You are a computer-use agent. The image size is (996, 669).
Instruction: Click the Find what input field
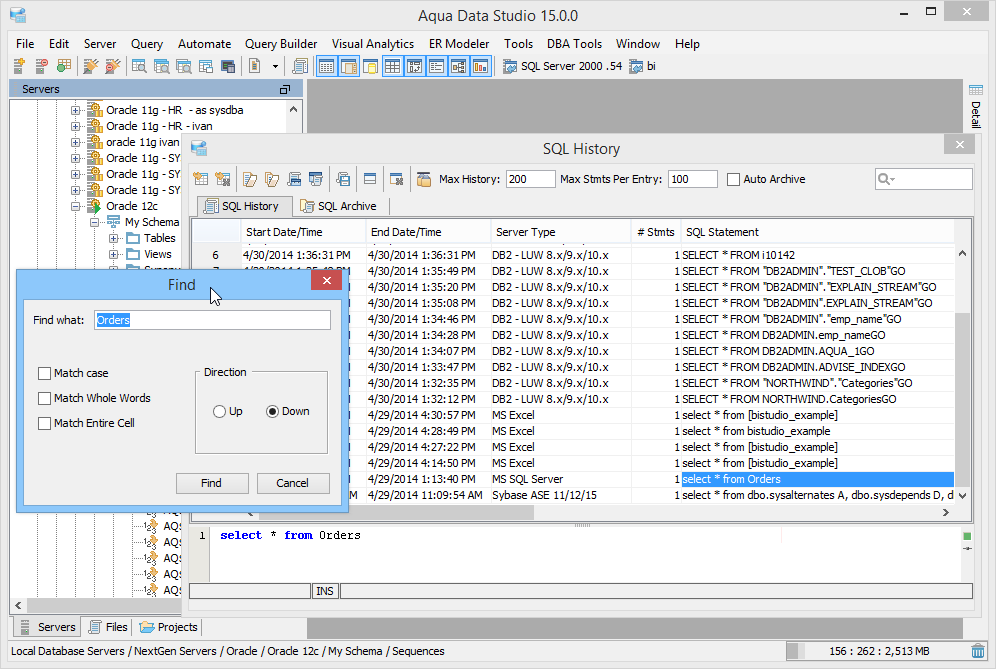(212, 320)
